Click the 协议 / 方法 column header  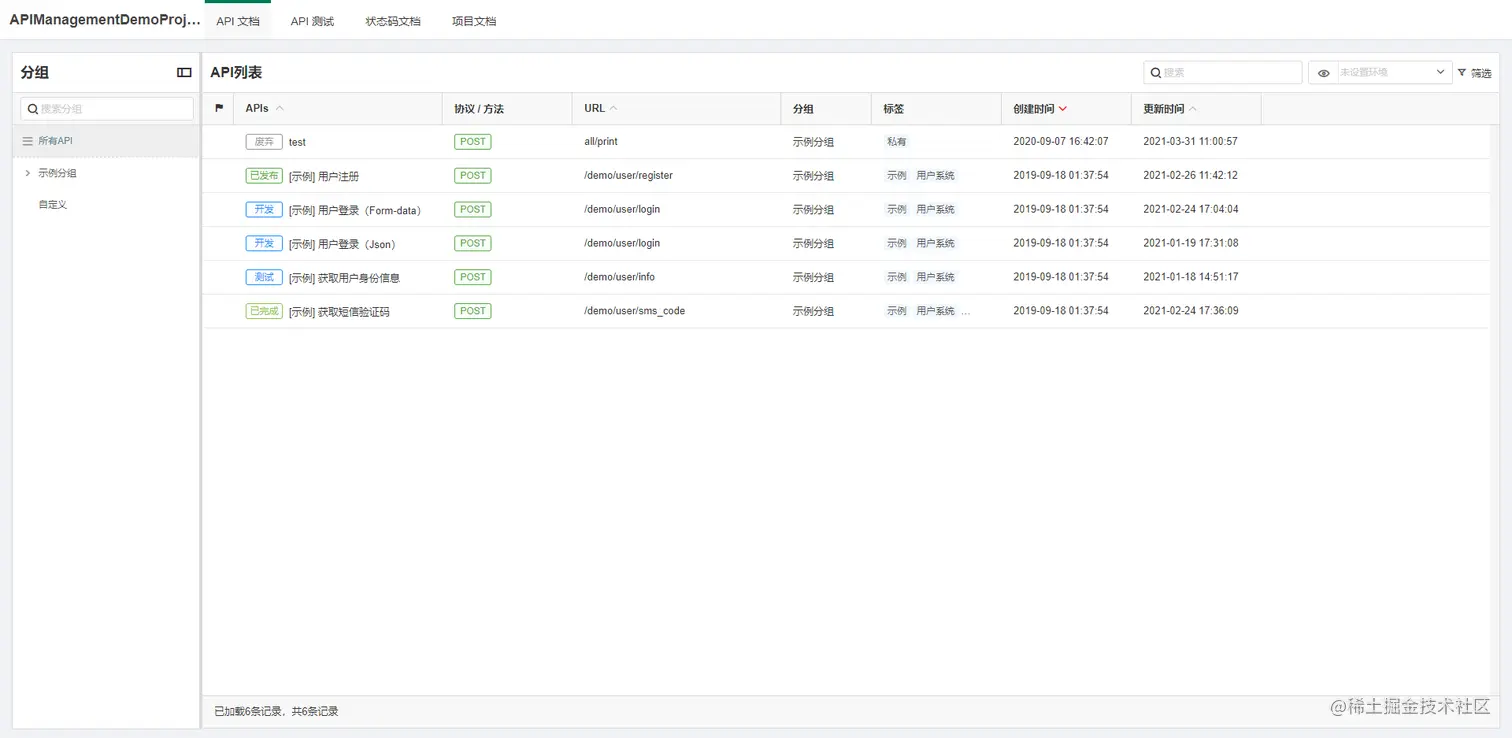coord(479,109)
